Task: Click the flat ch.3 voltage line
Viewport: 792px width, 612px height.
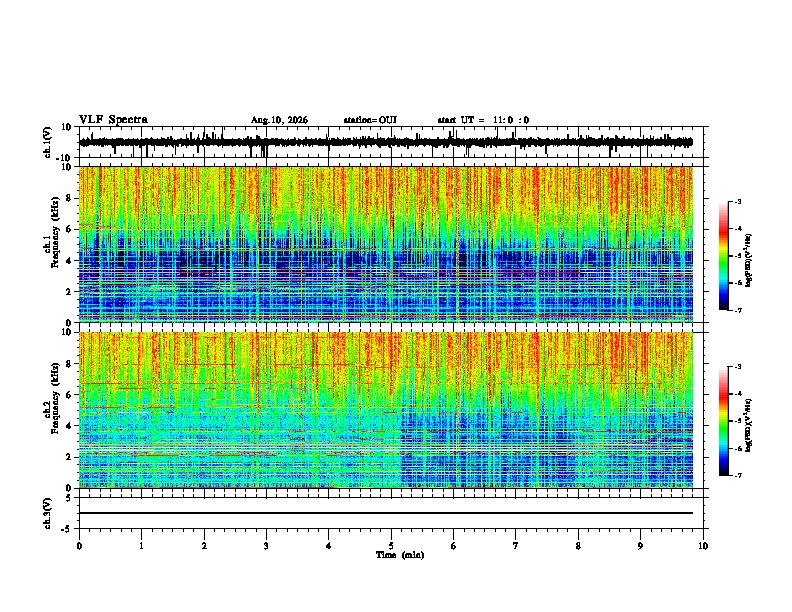Action: (386, 513)
